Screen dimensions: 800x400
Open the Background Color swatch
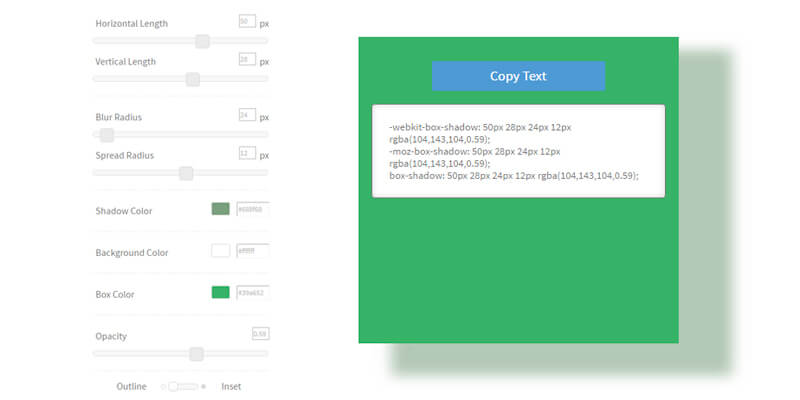click(x=220, y=251)
